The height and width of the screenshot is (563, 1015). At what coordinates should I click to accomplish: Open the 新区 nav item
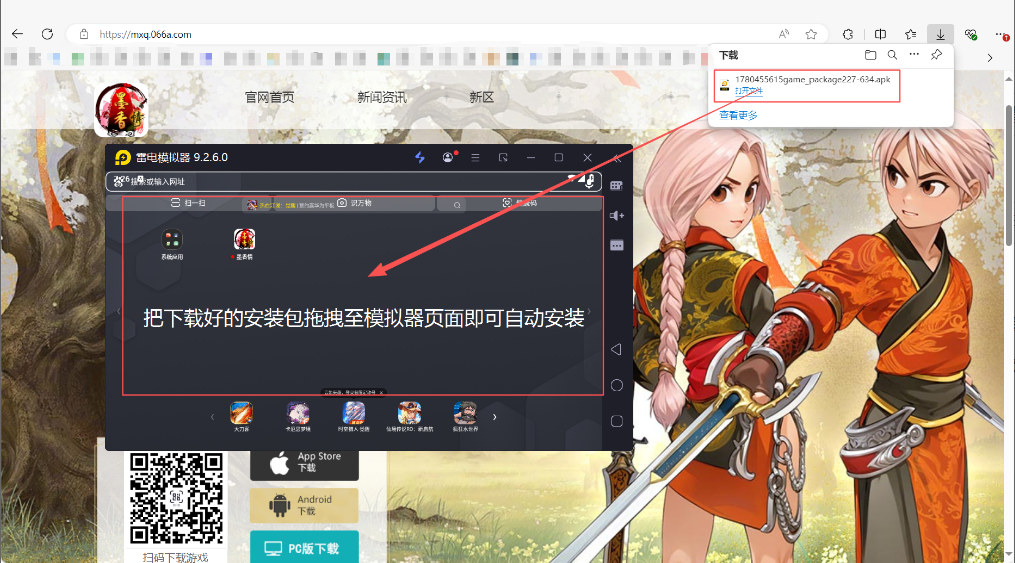(482, 97)
